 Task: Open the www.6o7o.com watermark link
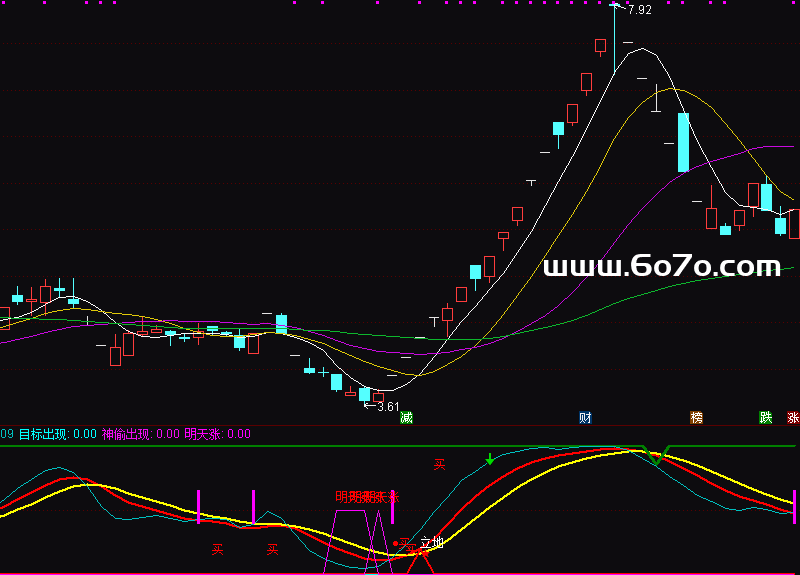click(x=661, y=266)
